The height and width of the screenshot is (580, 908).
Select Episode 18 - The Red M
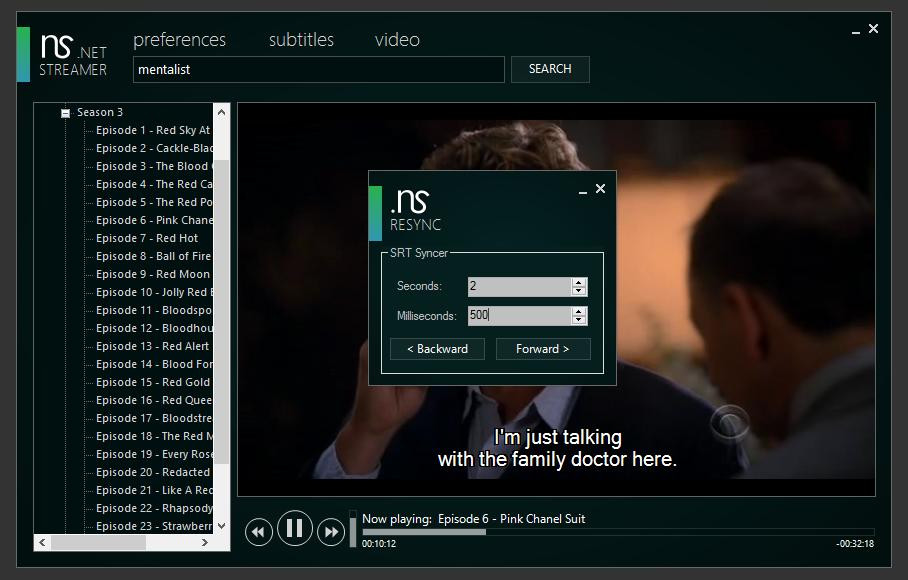tap(154, 436)
